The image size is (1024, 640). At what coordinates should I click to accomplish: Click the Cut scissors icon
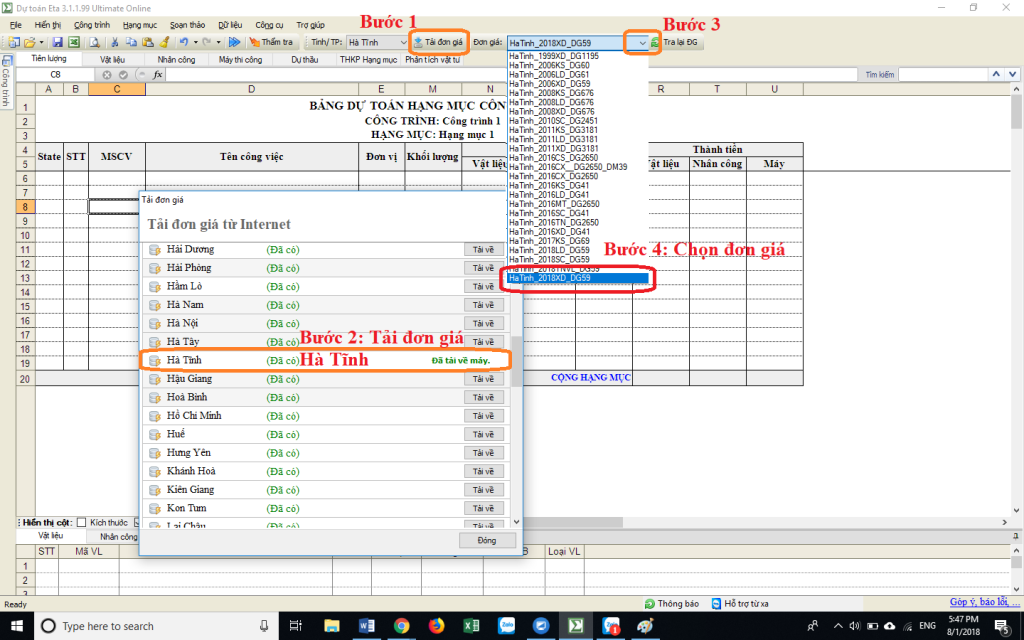click(116, 43)
